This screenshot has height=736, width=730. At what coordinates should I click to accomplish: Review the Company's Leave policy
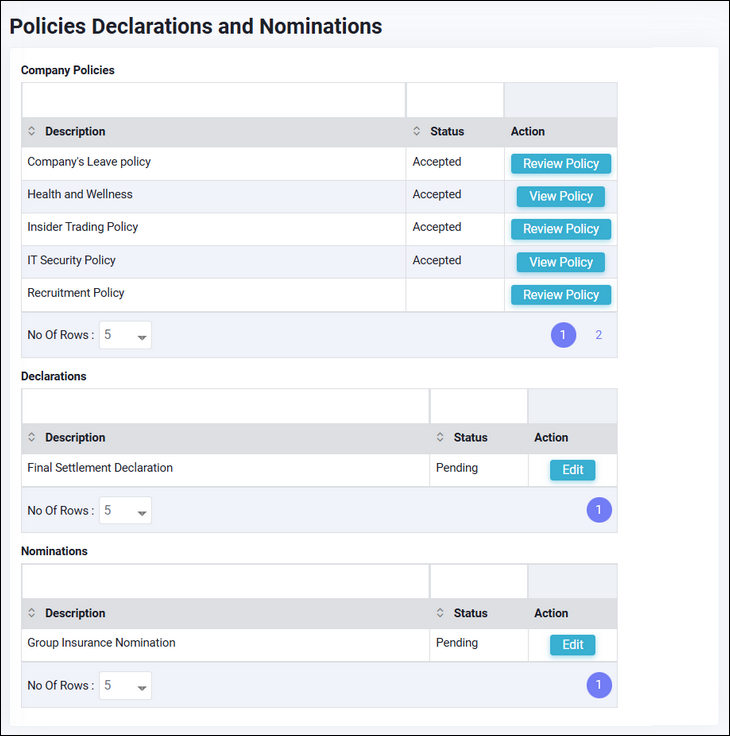(560, 164)
